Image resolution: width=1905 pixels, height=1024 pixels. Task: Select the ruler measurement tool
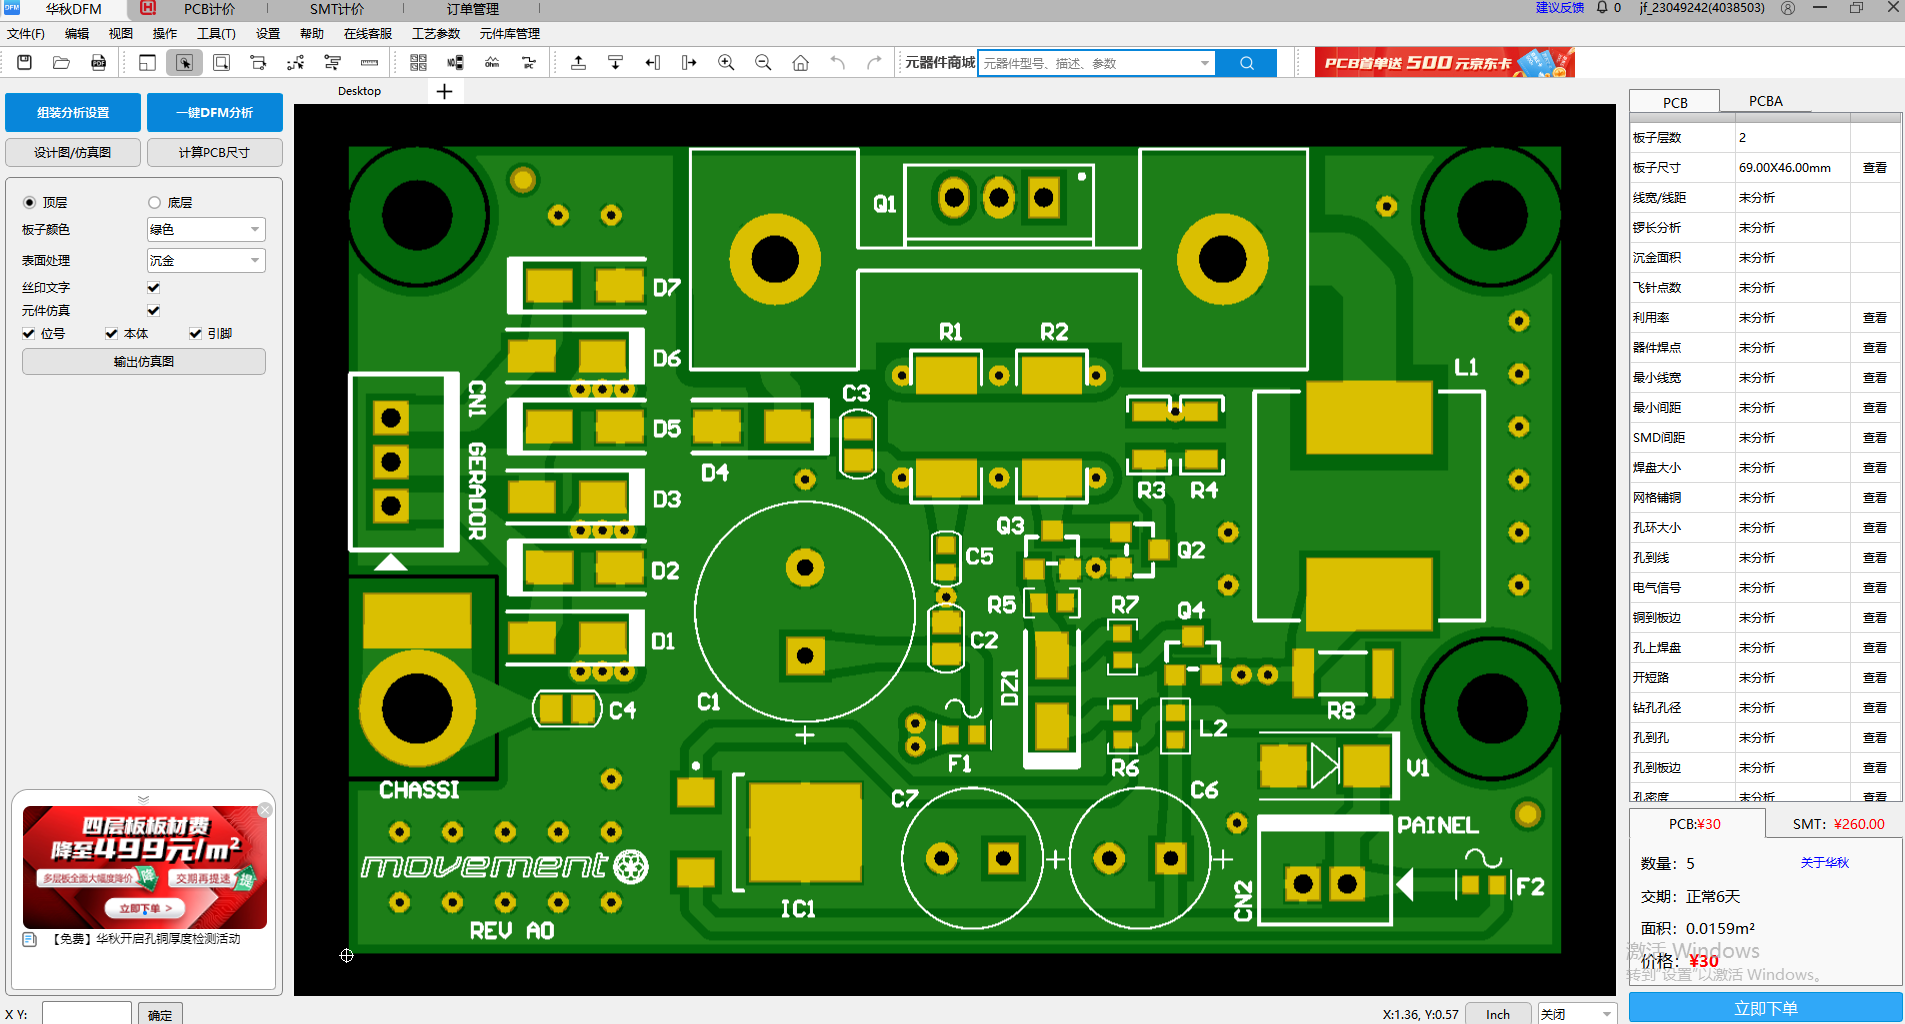369,63
